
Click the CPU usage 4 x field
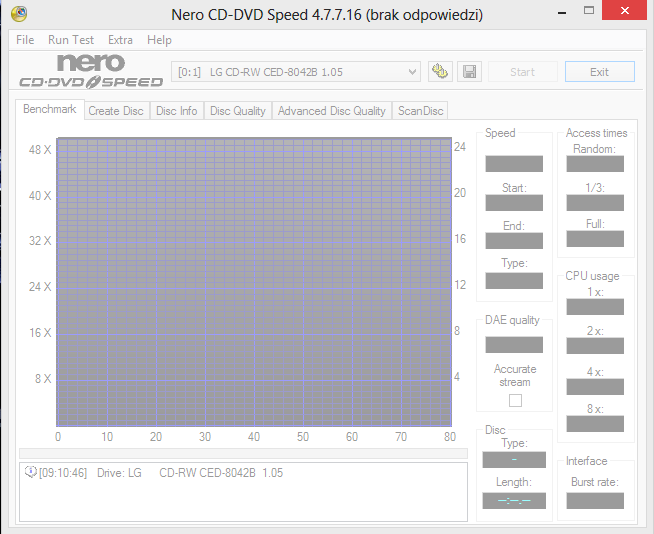click(595, 387)
